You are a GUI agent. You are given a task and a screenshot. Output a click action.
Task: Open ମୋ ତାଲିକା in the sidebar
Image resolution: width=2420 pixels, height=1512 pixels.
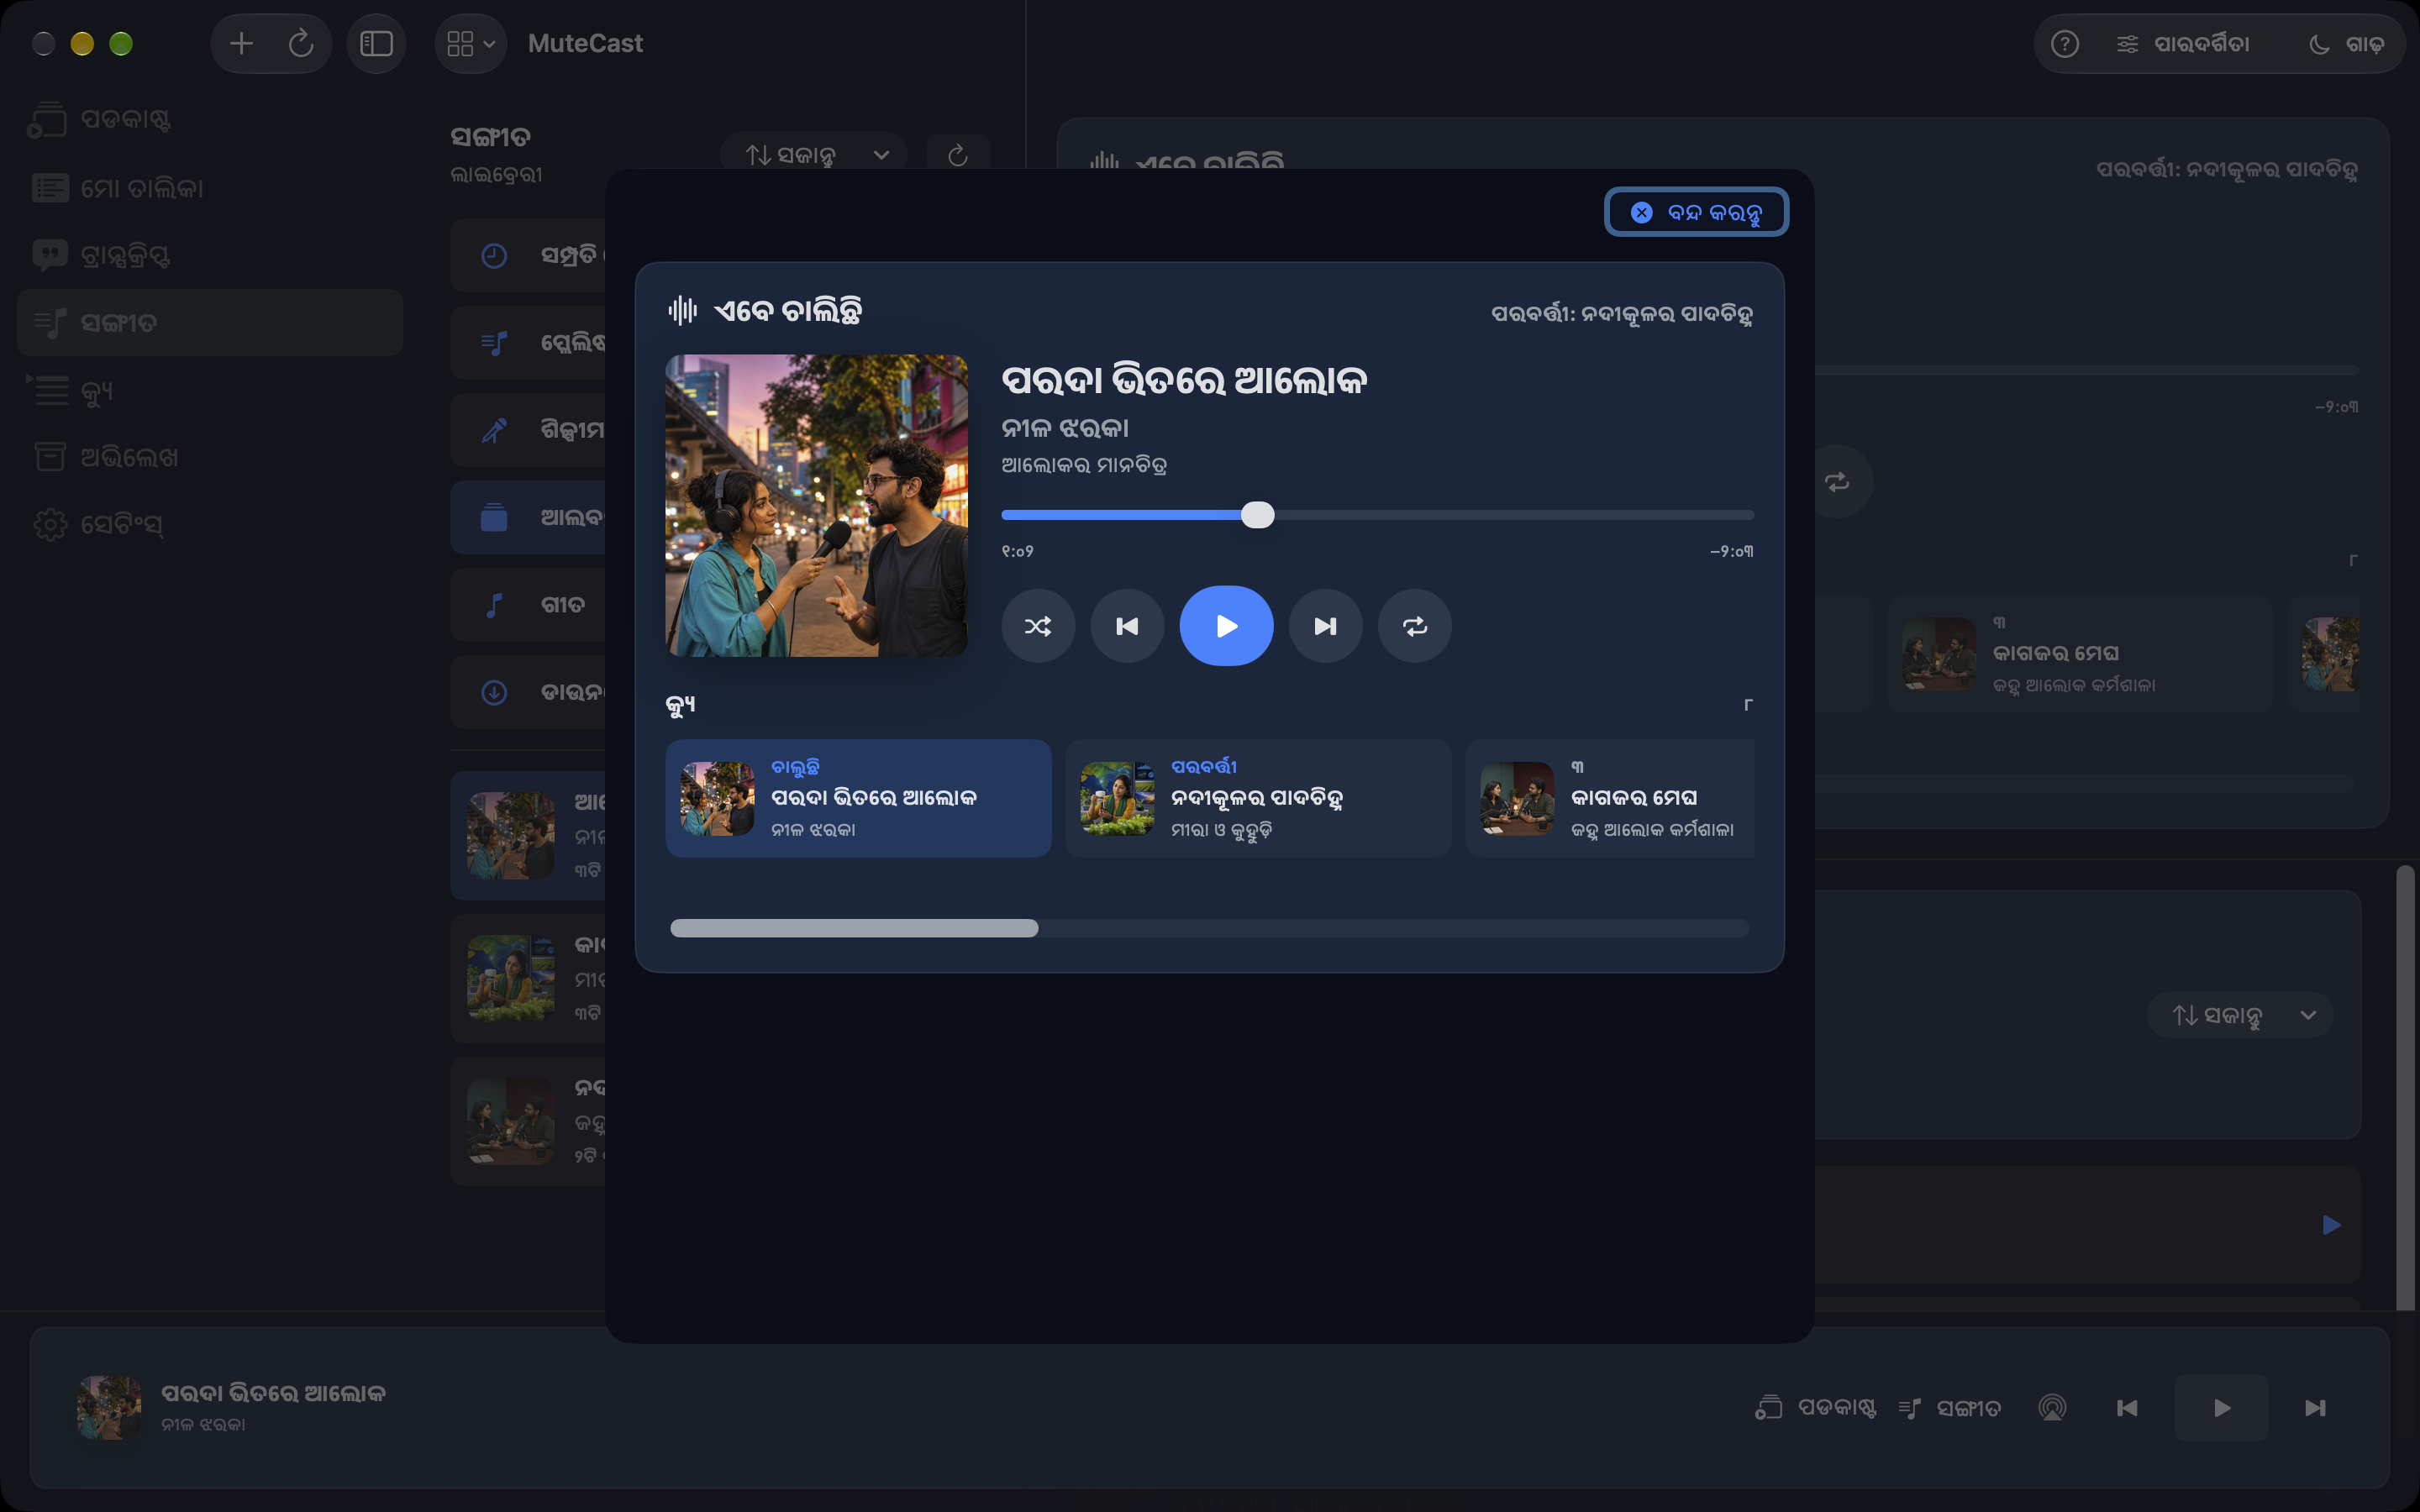[210, 187]
